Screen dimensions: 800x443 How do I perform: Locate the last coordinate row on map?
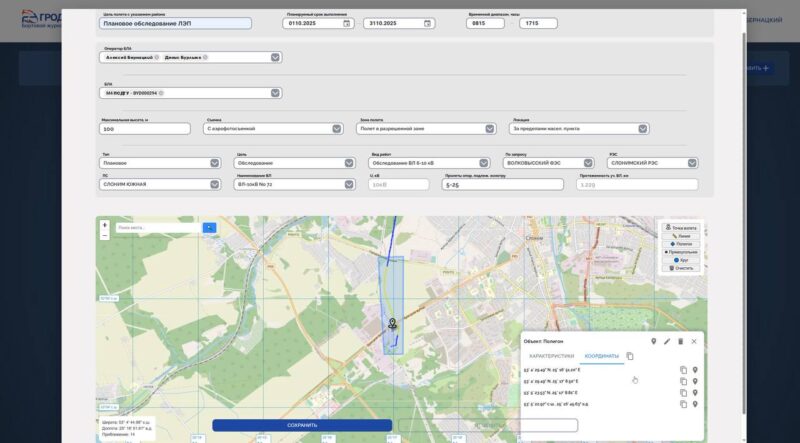pos(695,404)
